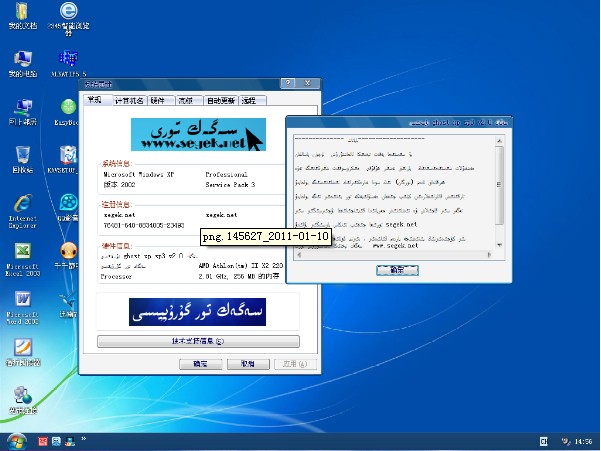The width and height of the screenshot is (601, 451).
Task: Select the orange headphone face music player icon
Action: [67, 256]
